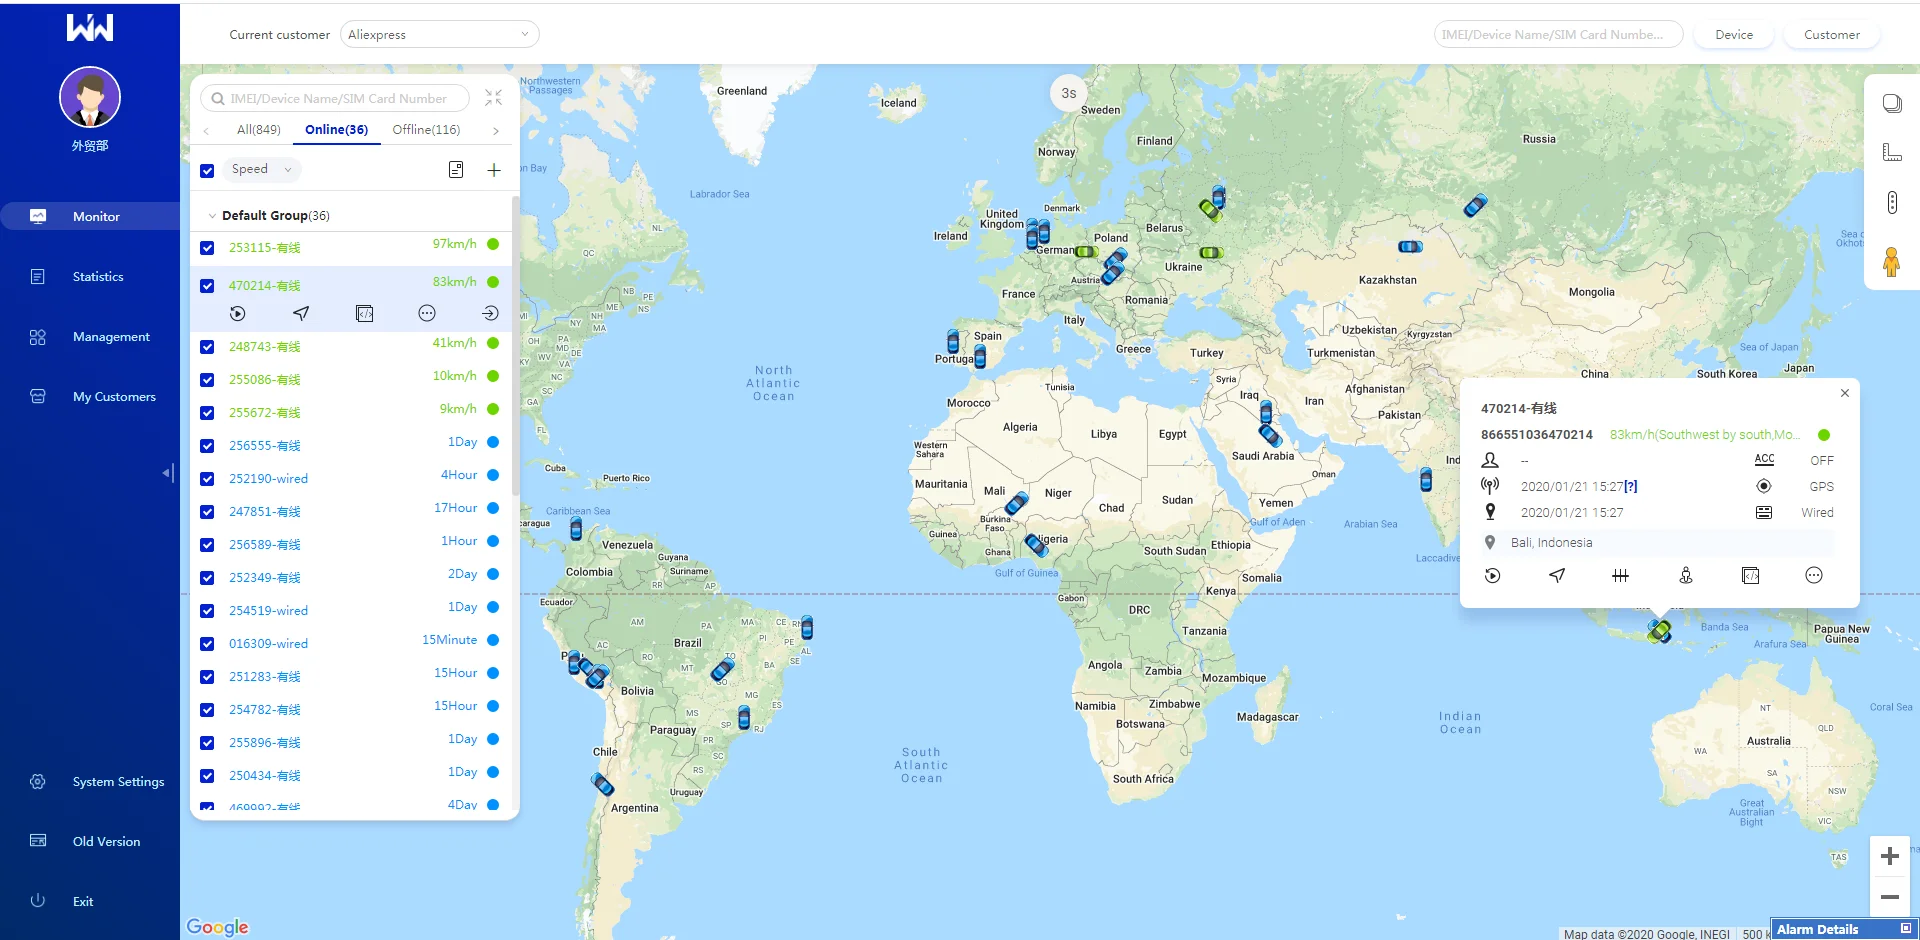Image resolution: width=1920 pixels, height=940 pixels.
Task: Click the tracking arrow icon in the info popup
Action: (x=1557, y=576)
